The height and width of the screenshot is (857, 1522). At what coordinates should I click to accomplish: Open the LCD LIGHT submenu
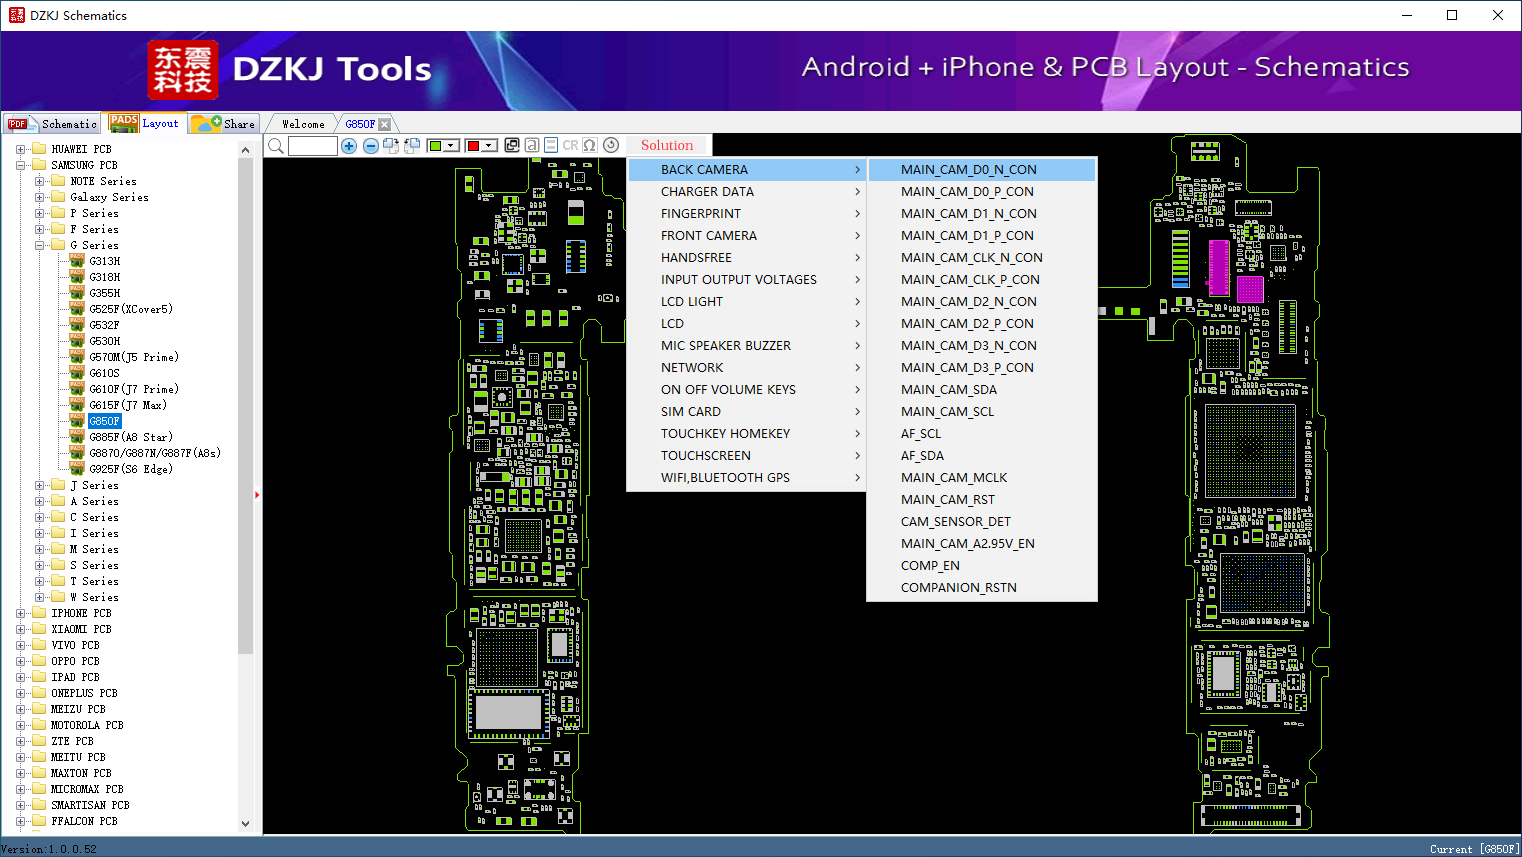pos(747,302)
